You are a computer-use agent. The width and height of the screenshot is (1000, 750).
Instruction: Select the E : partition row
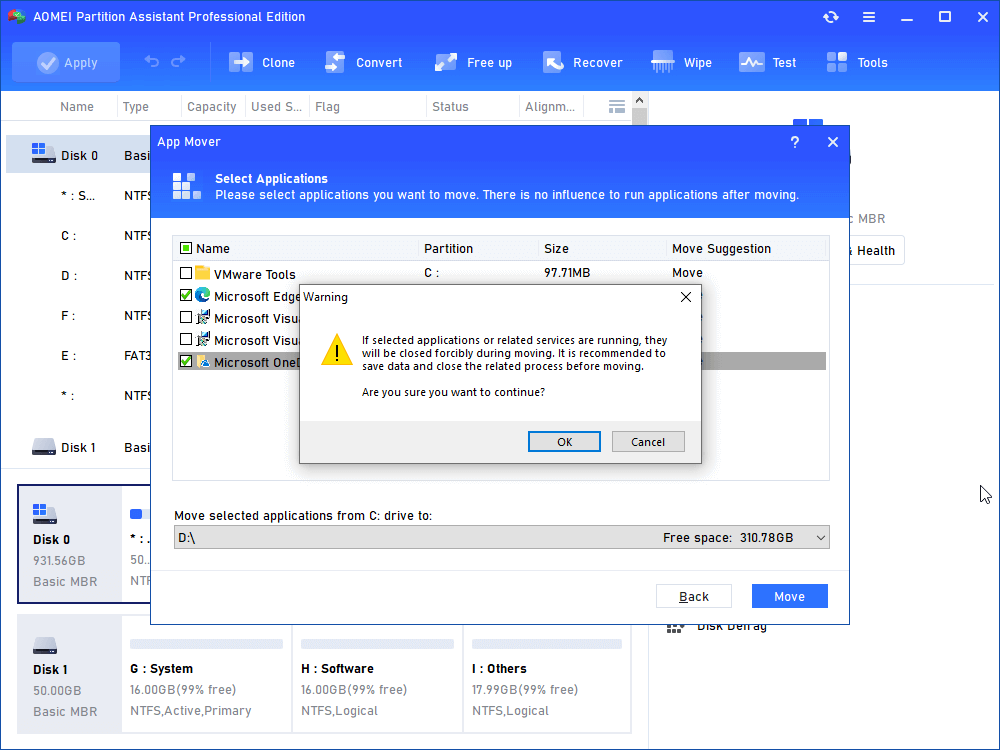click(78, 355)
